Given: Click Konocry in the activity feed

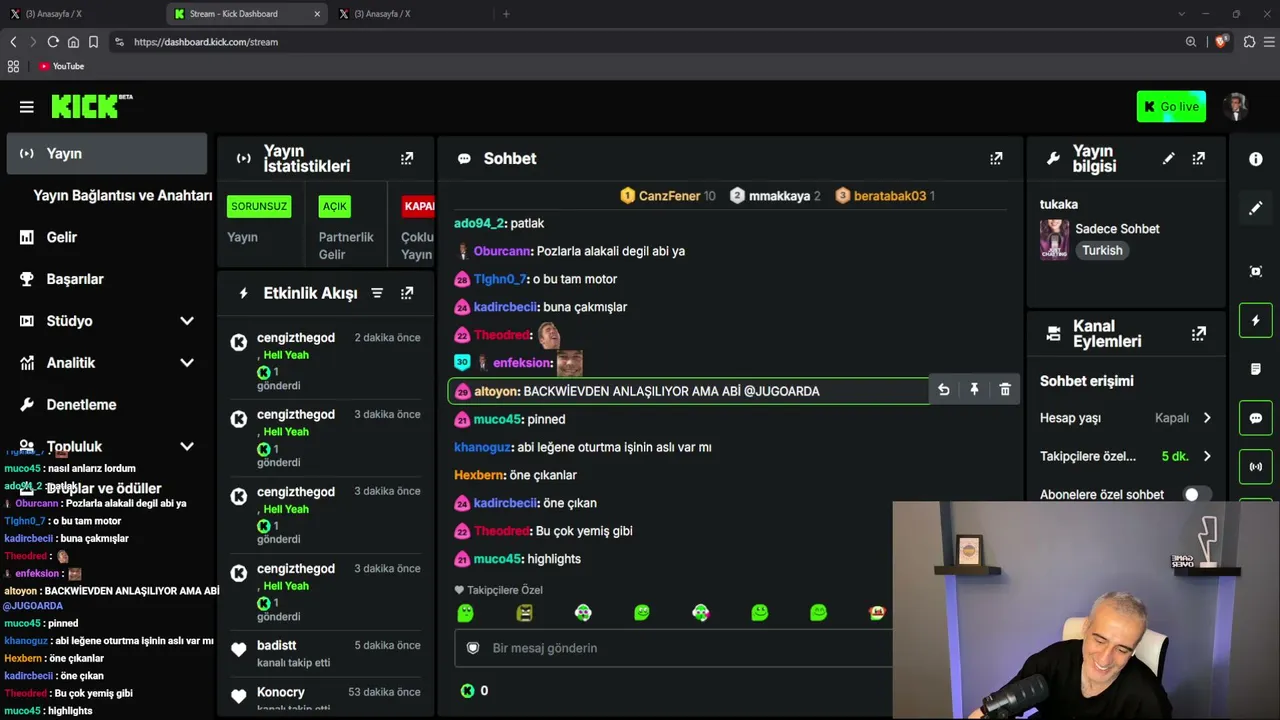Looking at the screenshot, I should coord(281,692).
